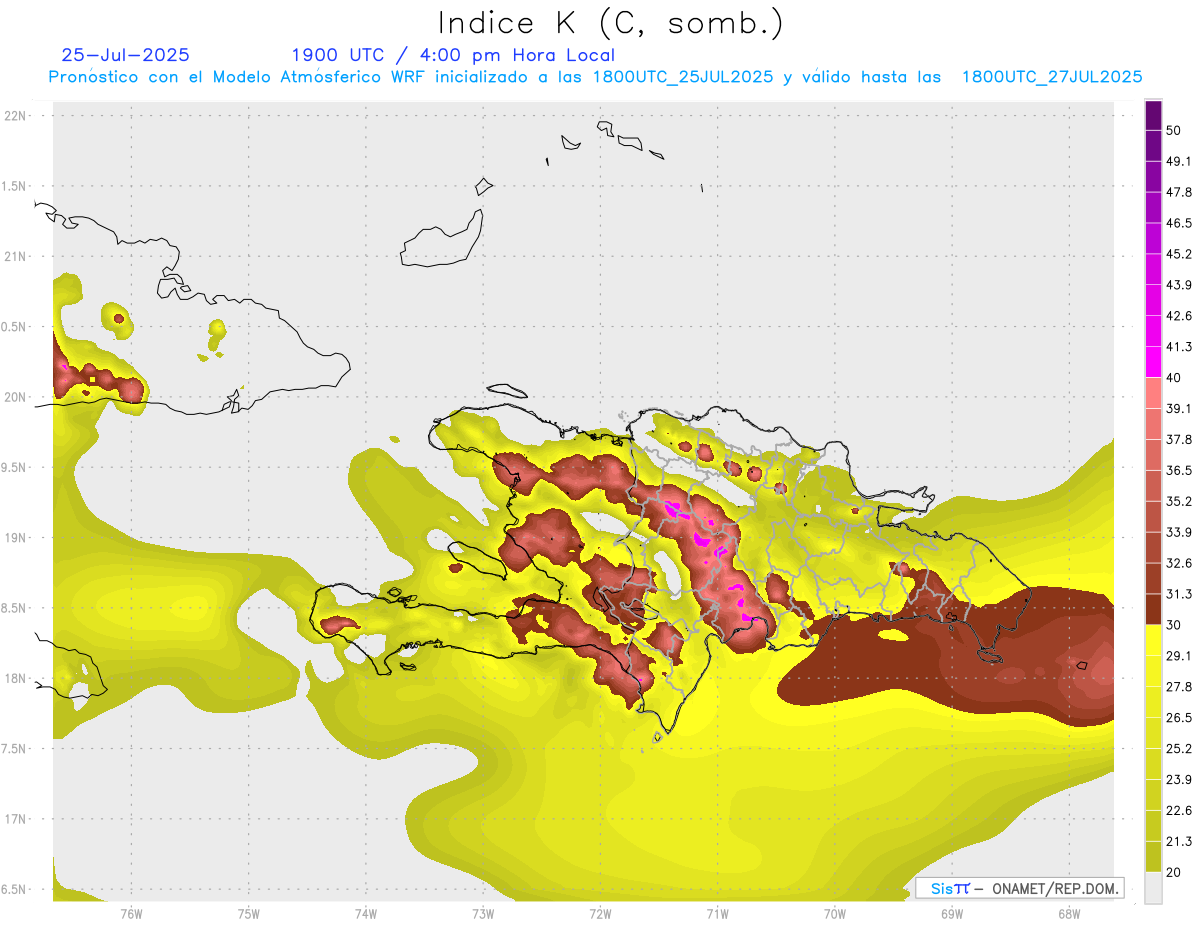Pick the salmon swatch between 39.1 and 40
The height and width of the screenshot is (927, 1200).
[x=1153, y=393]
